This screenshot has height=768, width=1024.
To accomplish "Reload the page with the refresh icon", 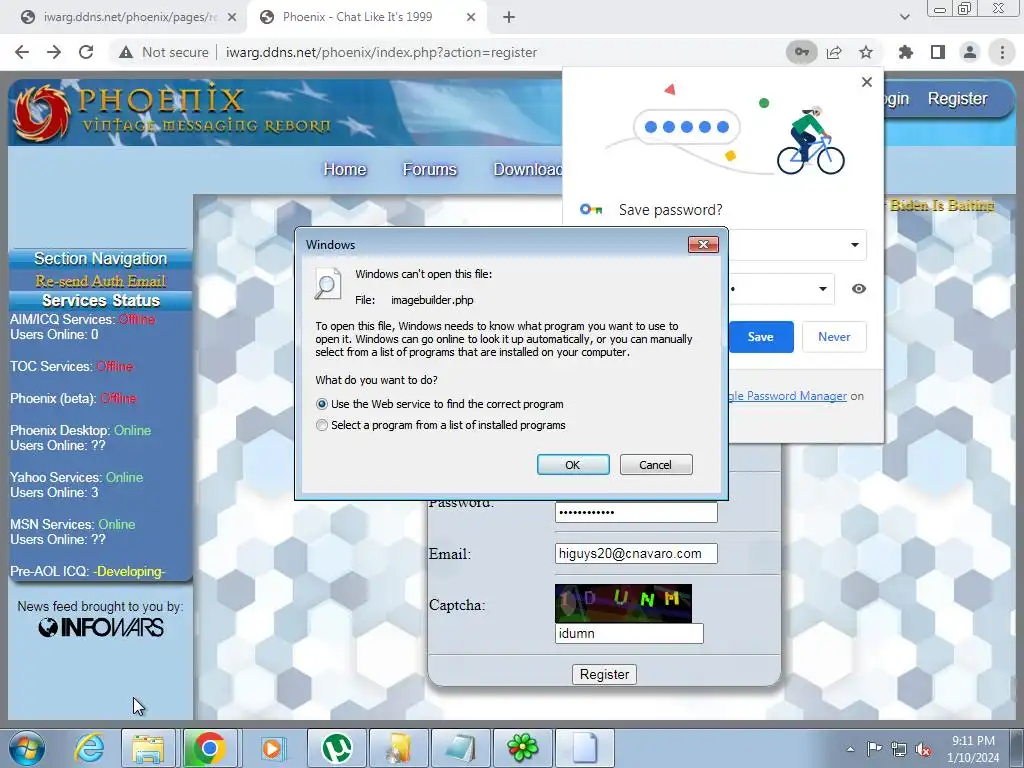I will [86, 52].
